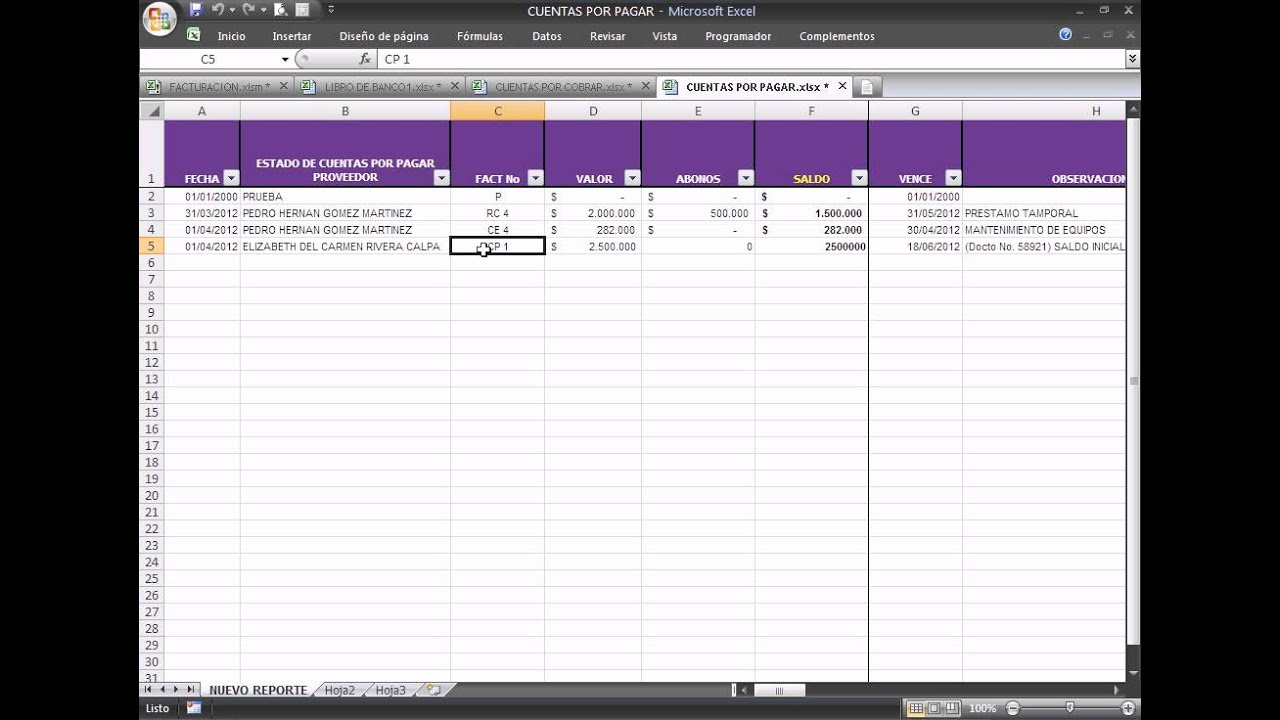Expand the formula bar with double chevron
The width and height of the screenshot is (1280, 720).
tap(1132, 59)
